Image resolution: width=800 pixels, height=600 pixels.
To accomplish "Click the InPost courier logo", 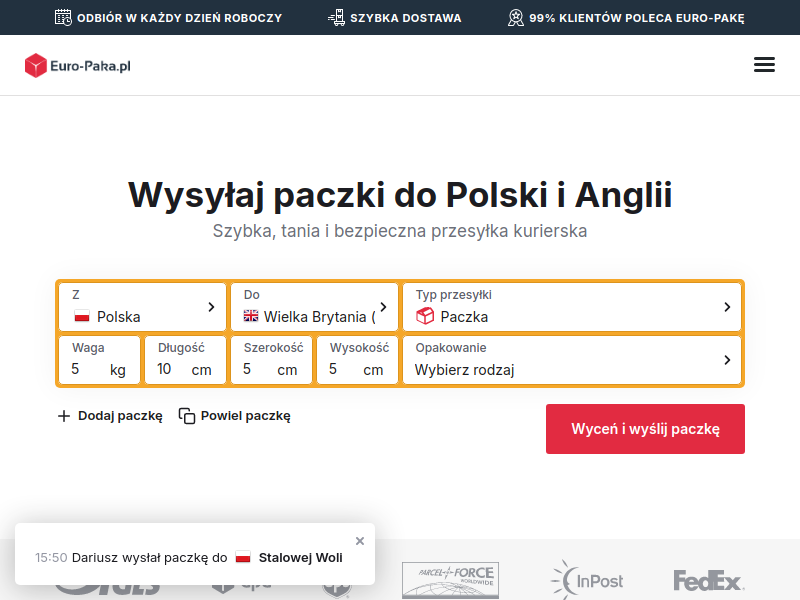I will 587,580.
